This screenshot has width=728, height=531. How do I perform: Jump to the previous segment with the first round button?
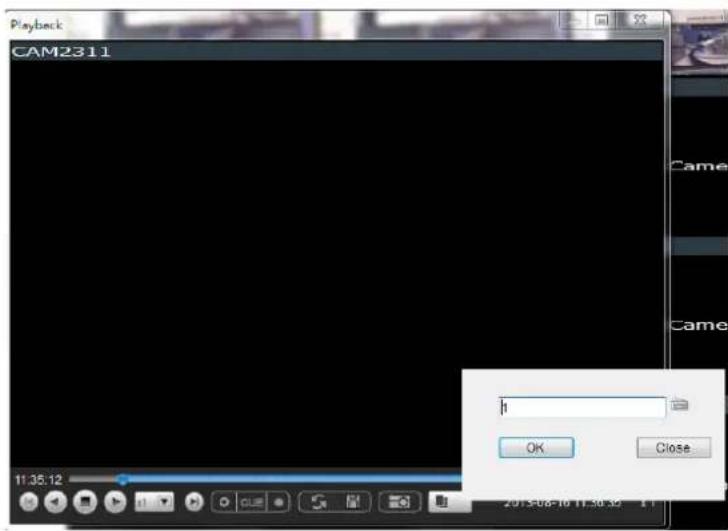tap(29, 502)
